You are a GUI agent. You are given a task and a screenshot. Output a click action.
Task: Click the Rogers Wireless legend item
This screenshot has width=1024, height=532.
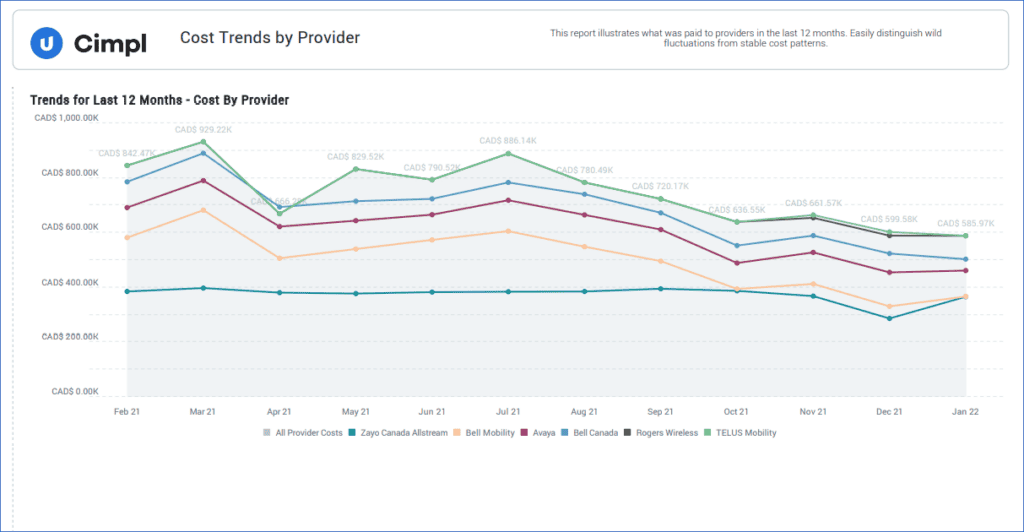(660, 433)
